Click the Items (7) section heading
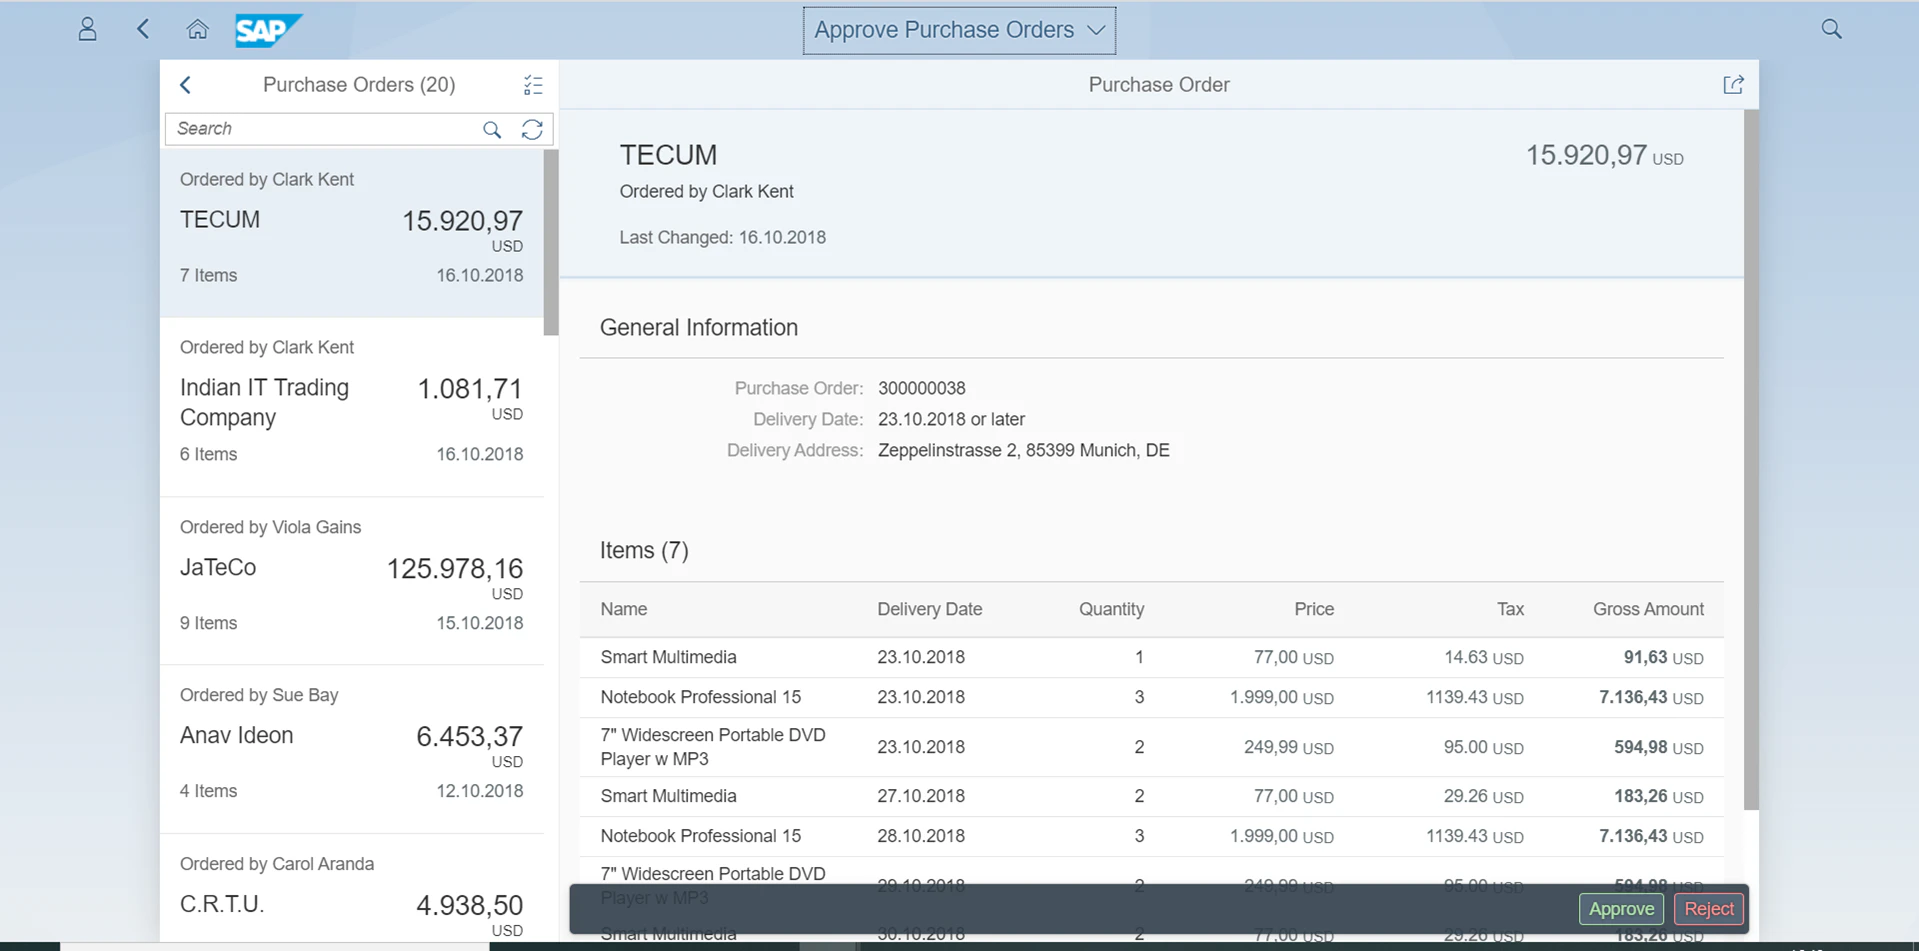1919x951 pixels. [x=644, y=551]
